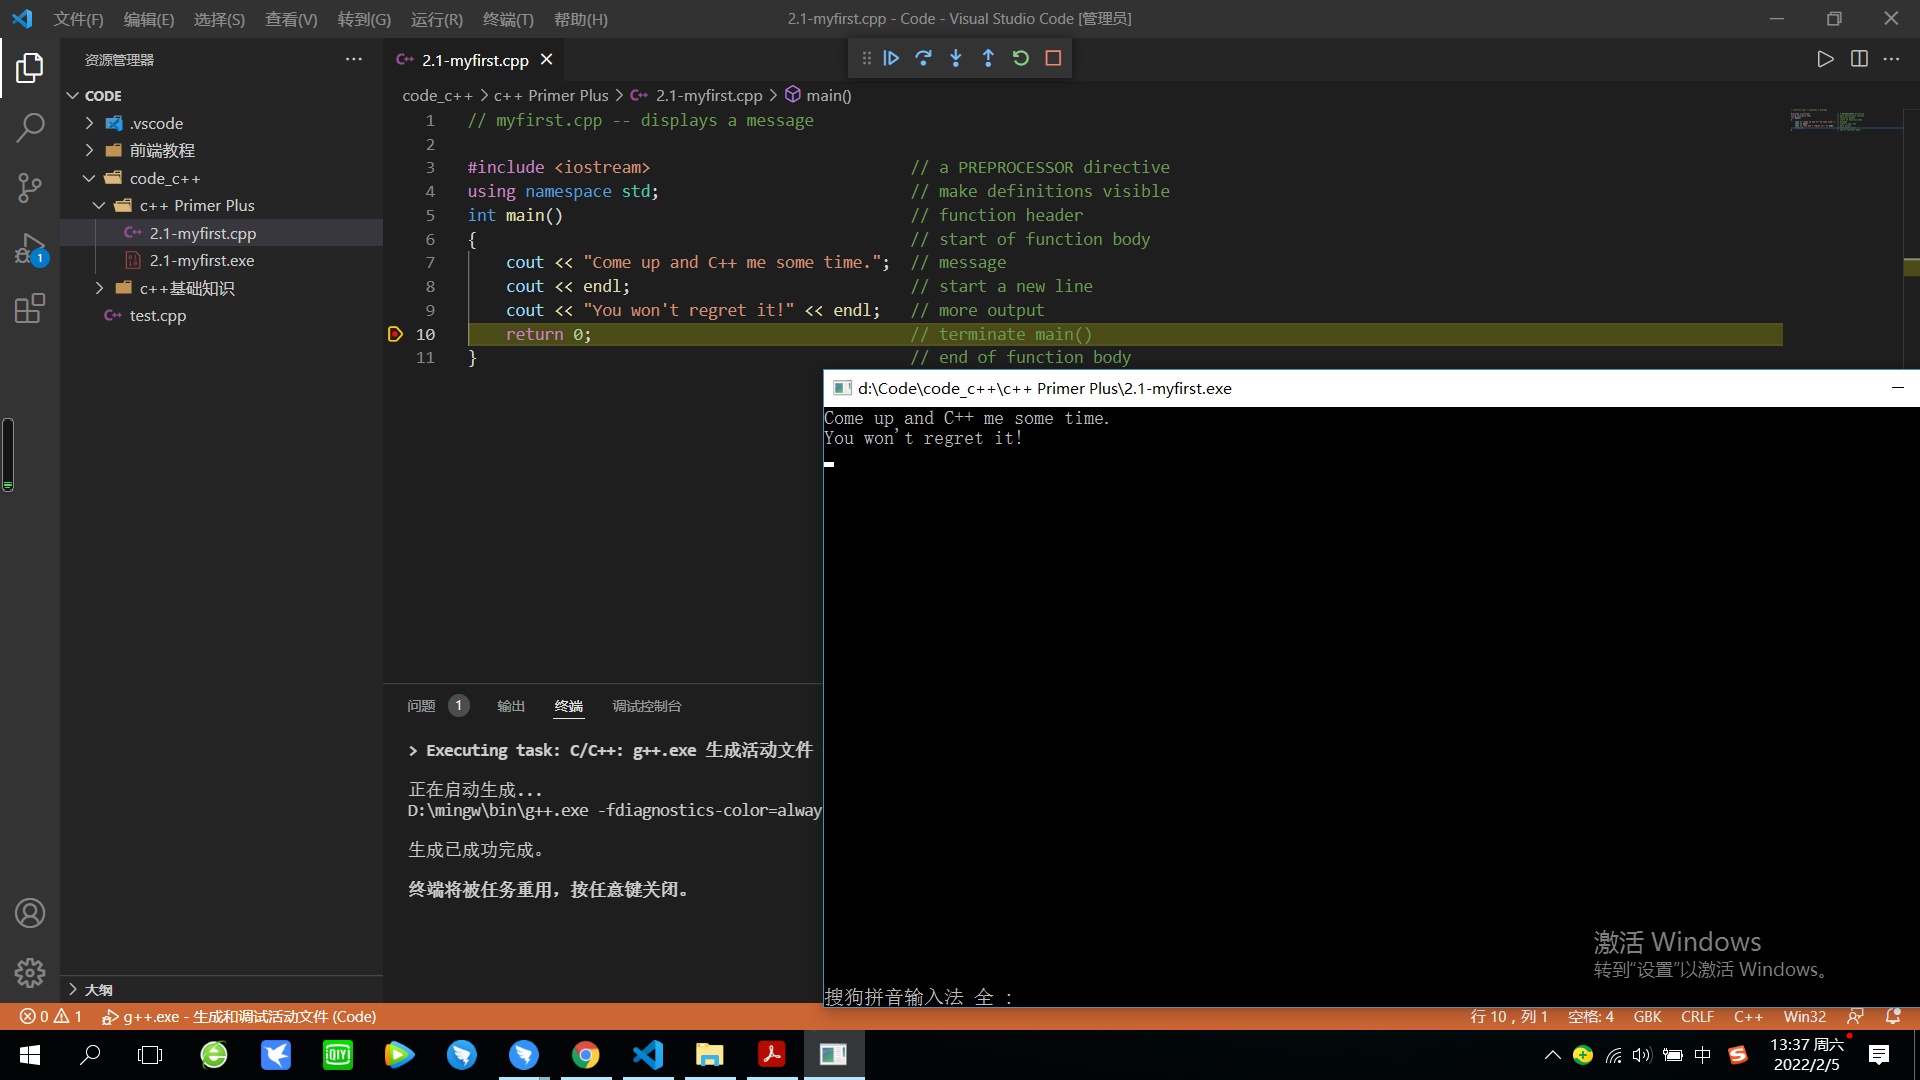Click the debug Continue button

(x=891, y=58)
